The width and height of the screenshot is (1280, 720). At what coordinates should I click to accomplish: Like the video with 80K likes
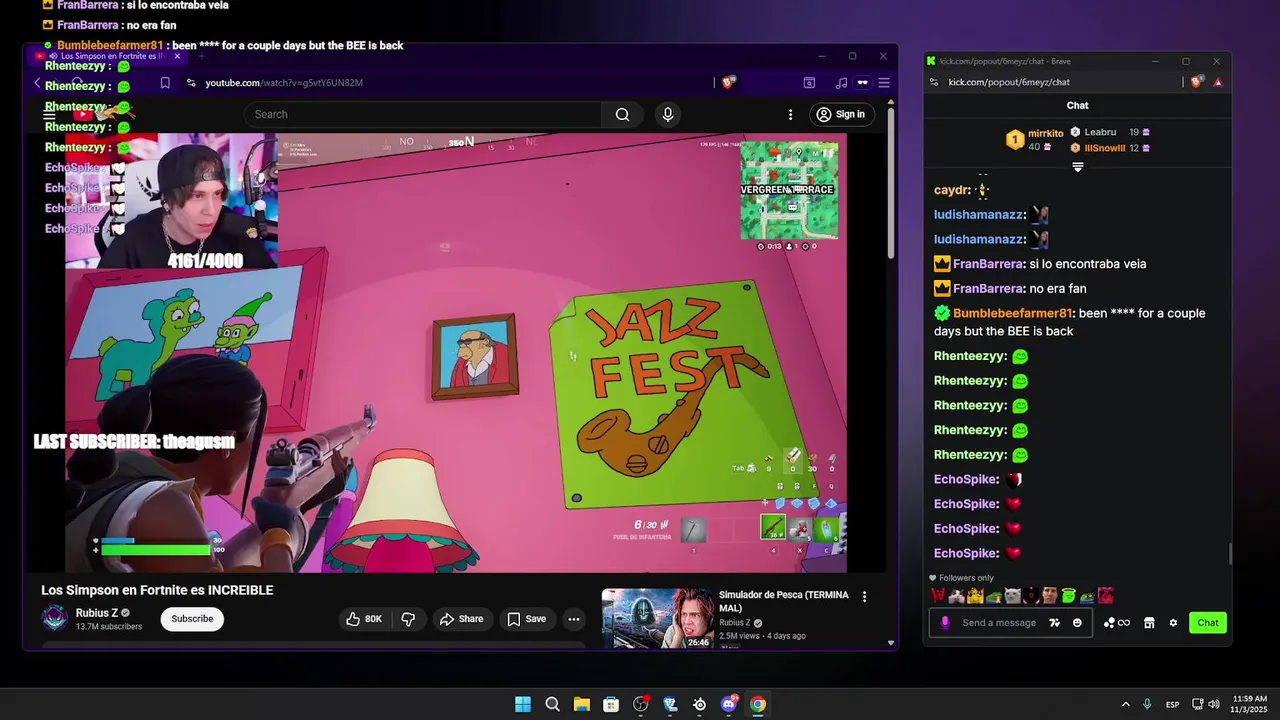[x=364, y=619]
